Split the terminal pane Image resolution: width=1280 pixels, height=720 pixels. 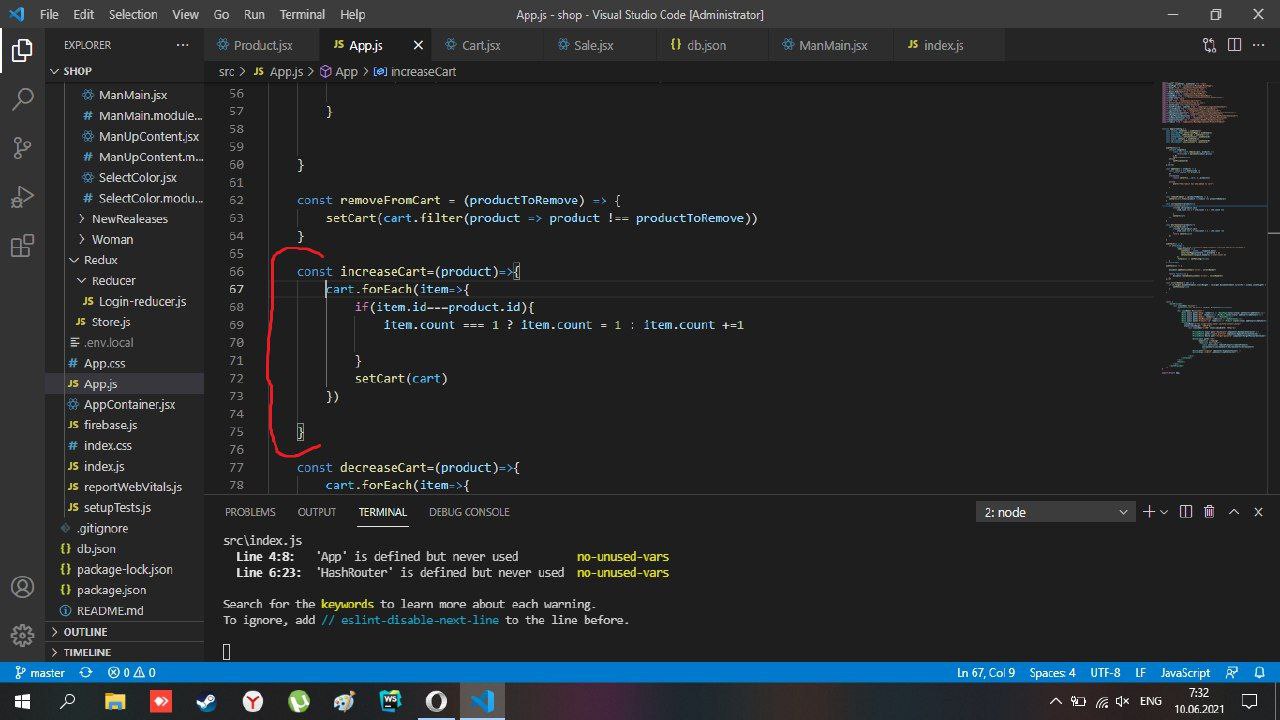1186,512
